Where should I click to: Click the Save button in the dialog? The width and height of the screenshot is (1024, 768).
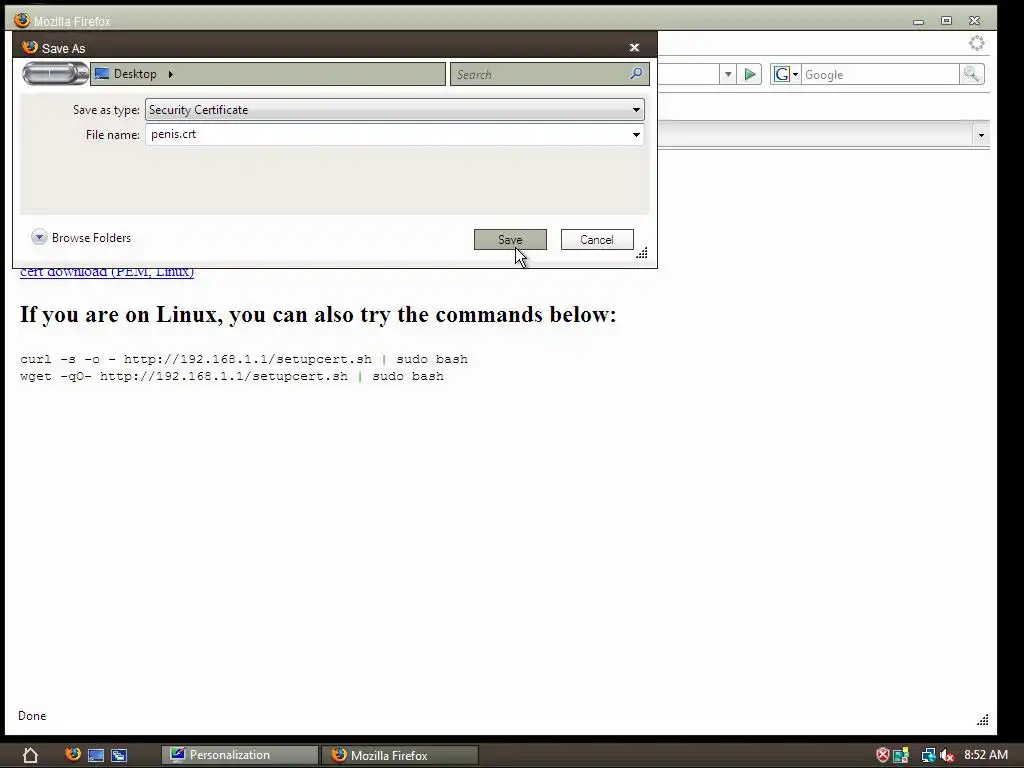coord(510,240)
